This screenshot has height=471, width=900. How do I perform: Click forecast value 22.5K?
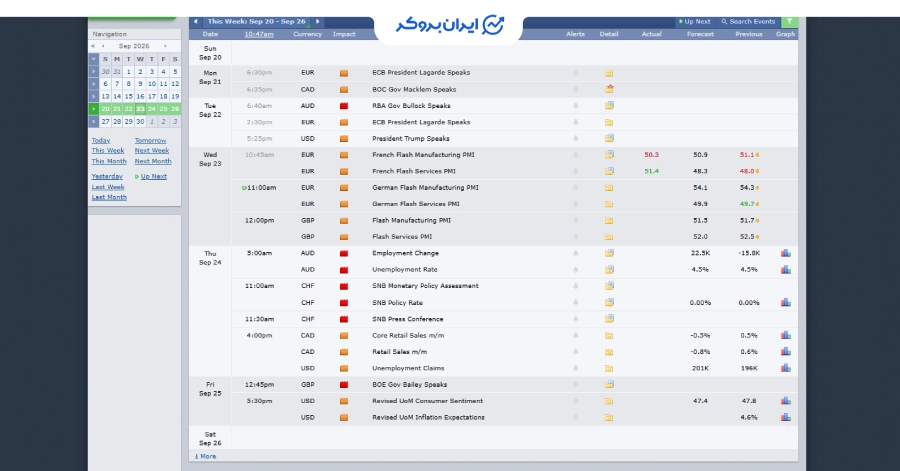(700, 253)
